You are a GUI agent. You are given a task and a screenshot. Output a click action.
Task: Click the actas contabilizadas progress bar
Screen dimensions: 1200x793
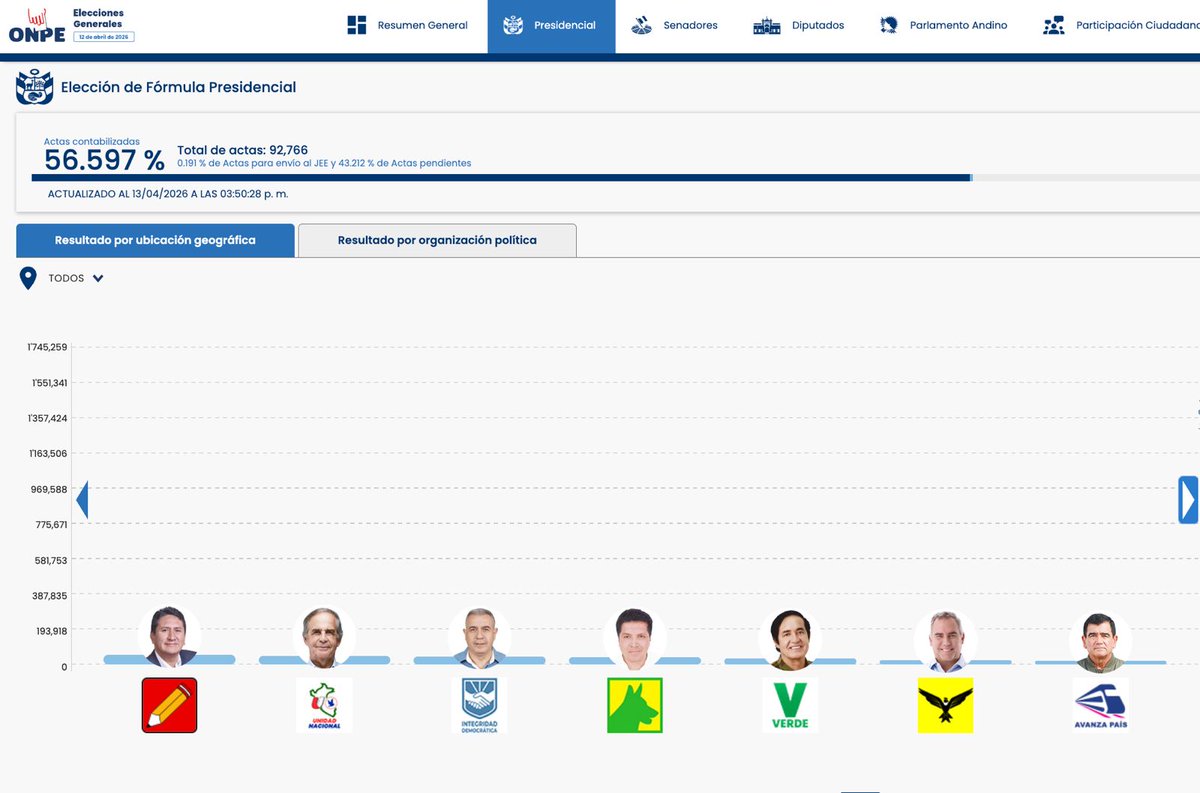500,177
